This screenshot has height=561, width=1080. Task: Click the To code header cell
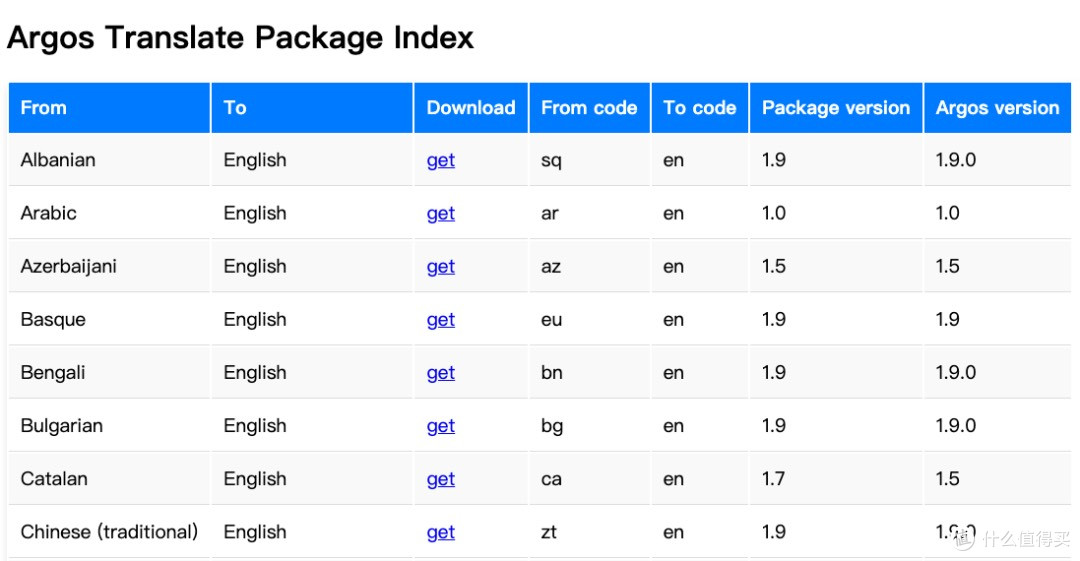pos(700,108)
